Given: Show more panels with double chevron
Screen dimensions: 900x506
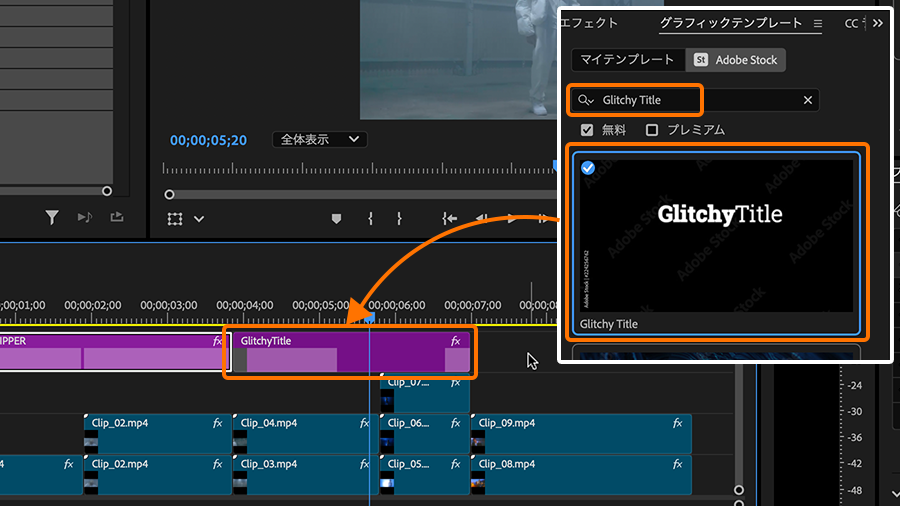Looking at the screenshot, I should (x=878, y=24).
